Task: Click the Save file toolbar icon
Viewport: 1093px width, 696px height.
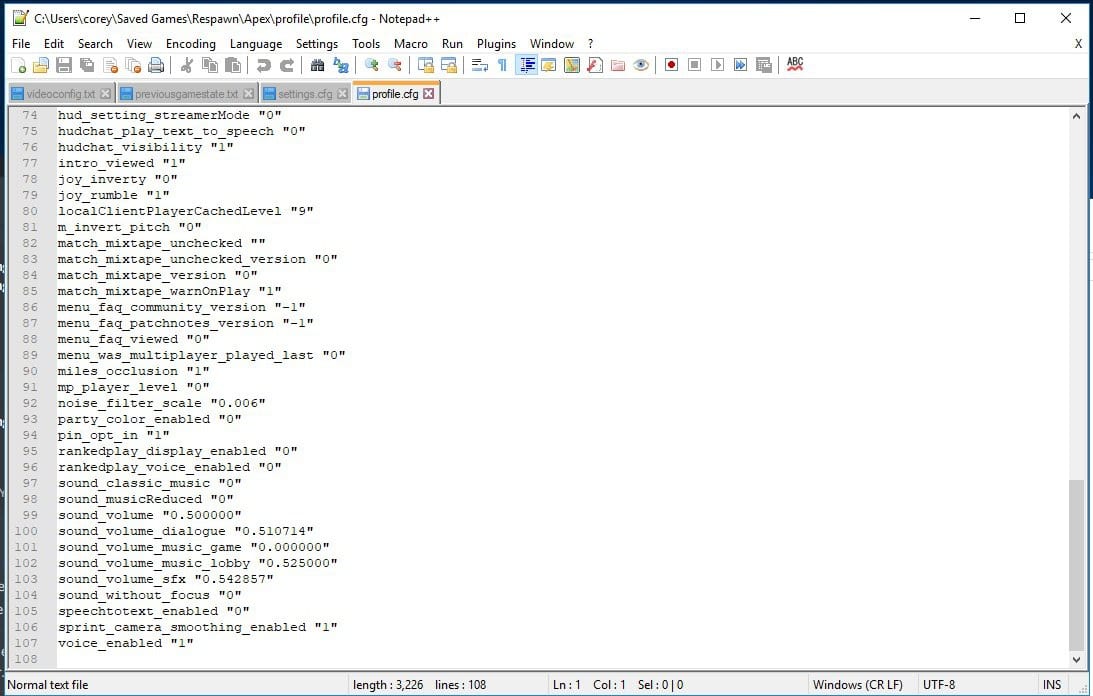Action: click(63, 65)
